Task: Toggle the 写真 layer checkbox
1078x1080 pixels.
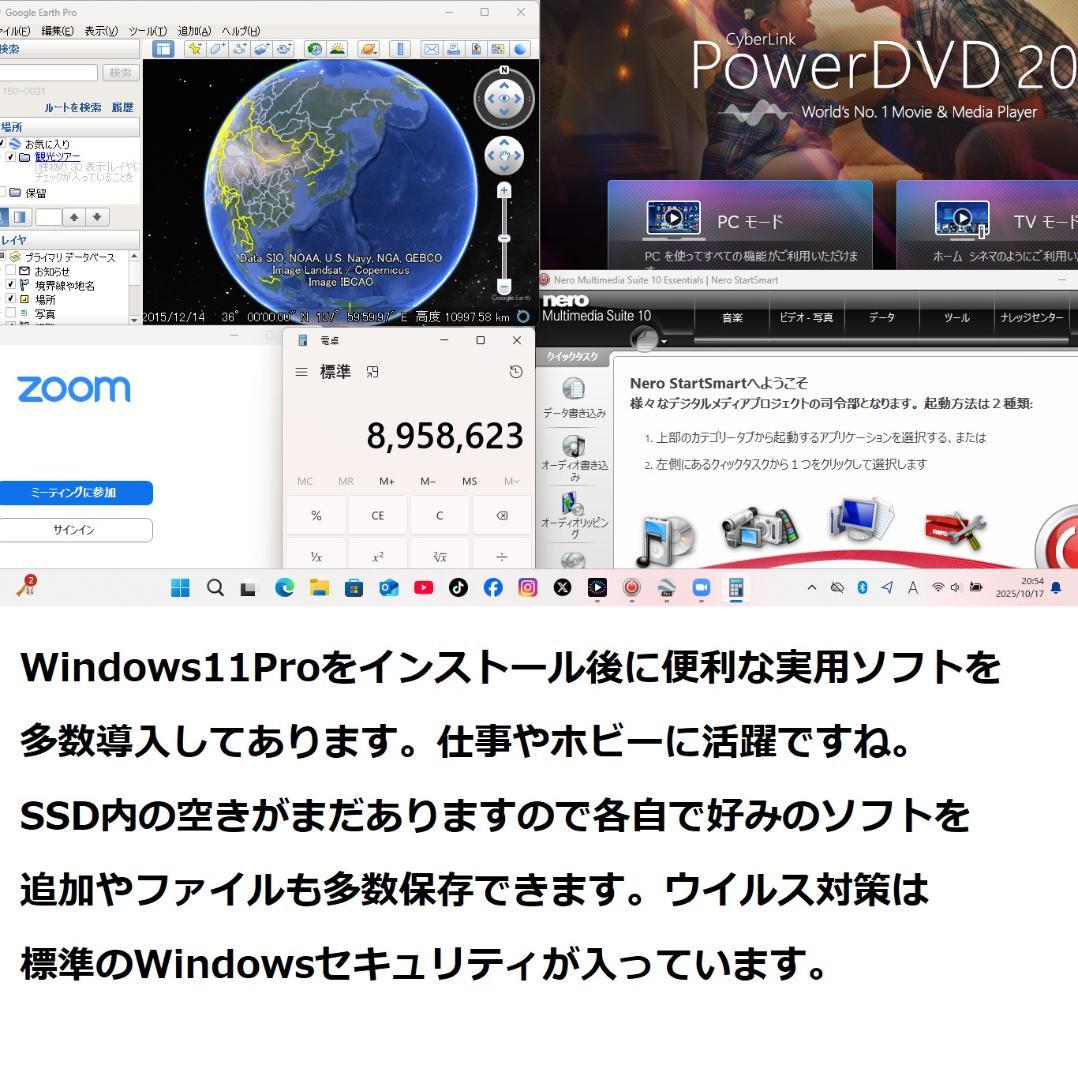Action: point(10,313)
